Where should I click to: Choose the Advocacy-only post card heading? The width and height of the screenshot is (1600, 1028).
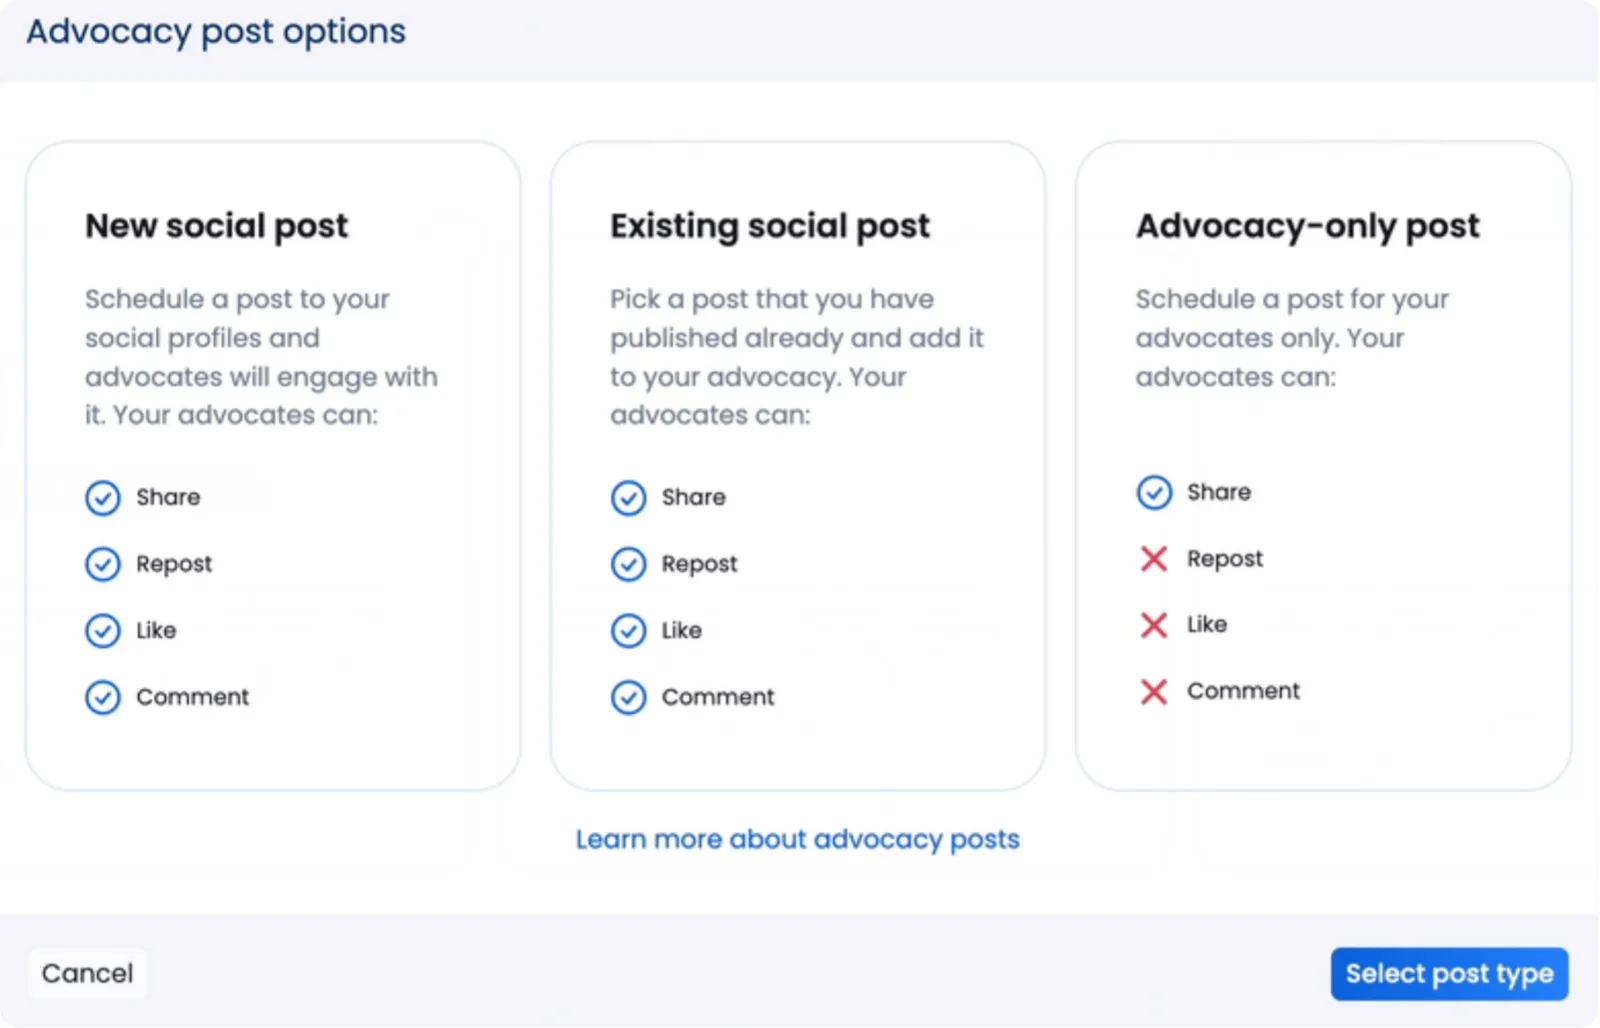(x=1307, y=226)
